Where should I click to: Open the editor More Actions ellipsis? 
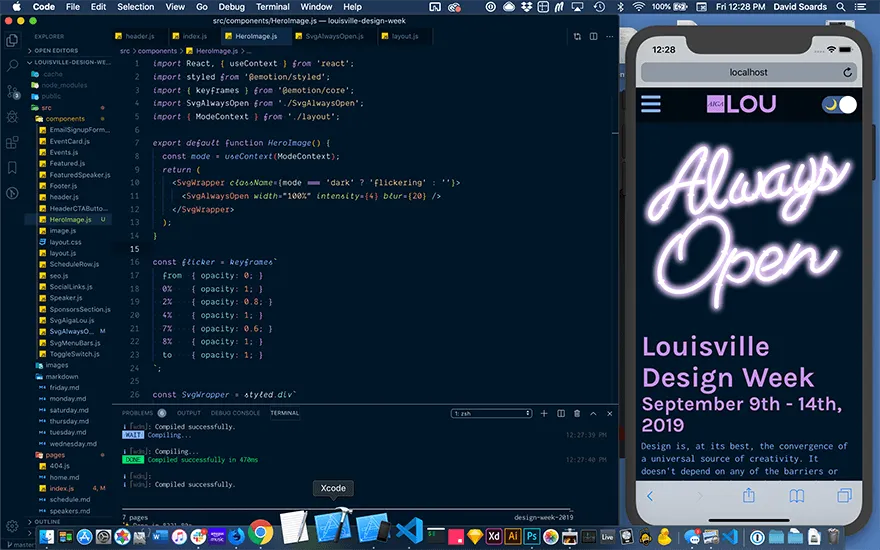coord(609,36)
